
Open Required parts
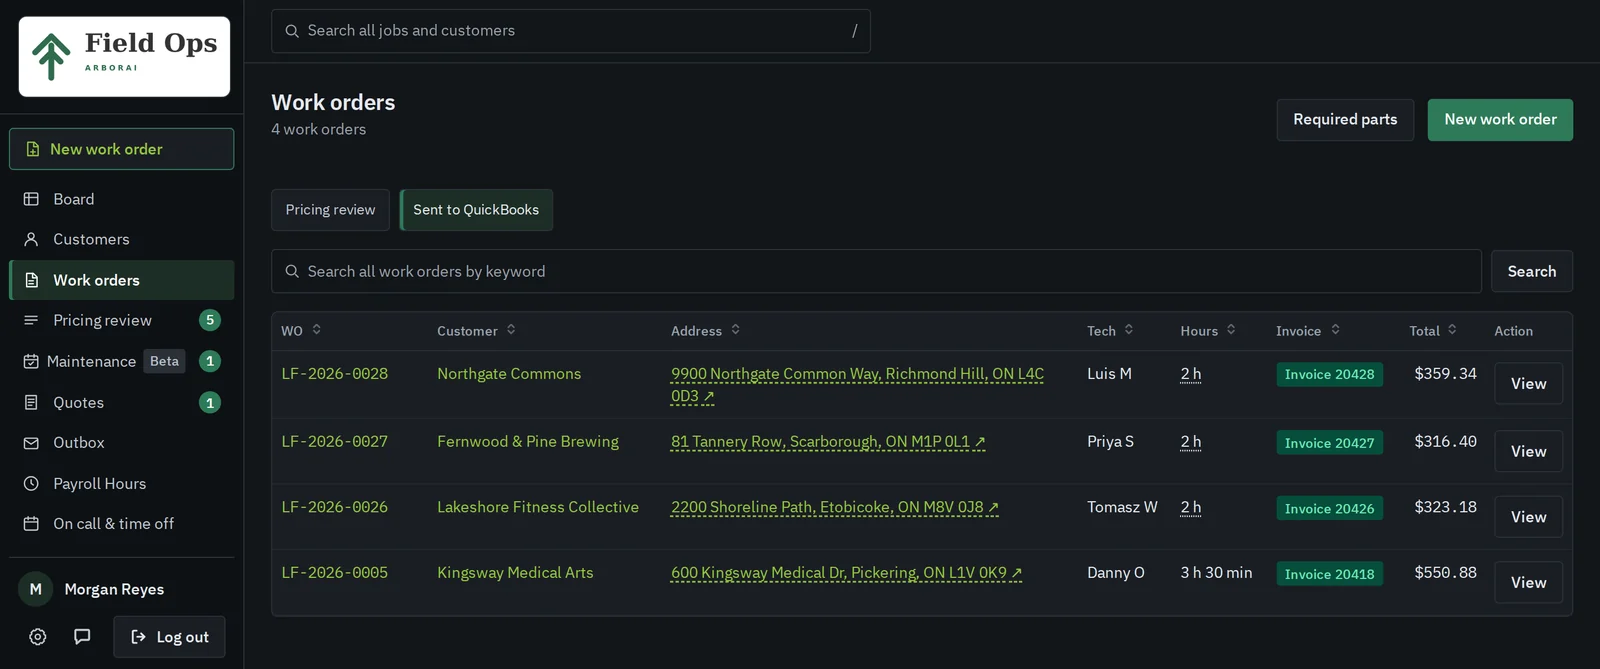(x=1345, y=120)
